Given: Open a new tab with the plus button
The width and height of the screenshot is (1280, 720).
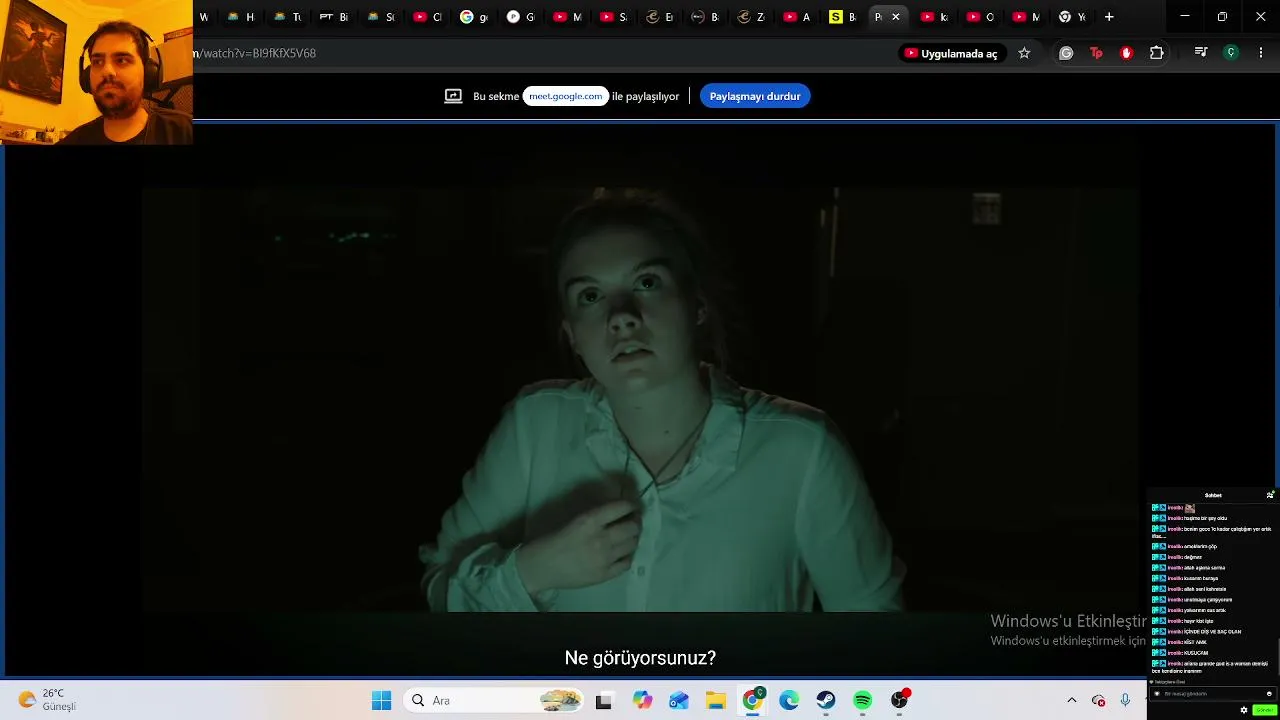Looking at the screenshot, I should [1109, 17].
